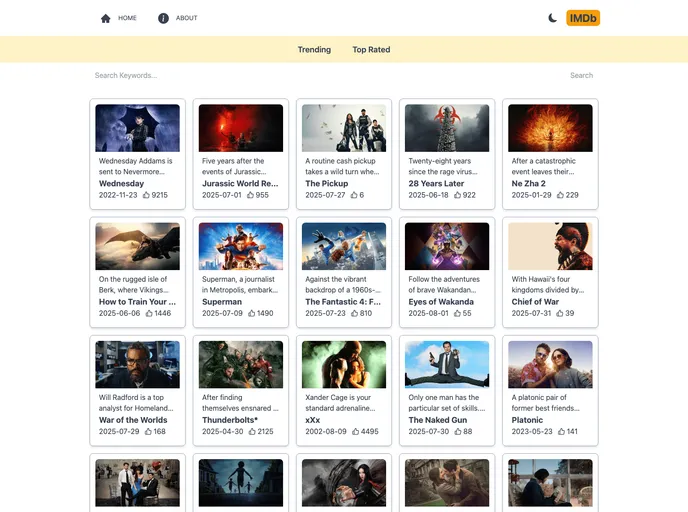Viewport: 688px width, 512px height.
Task: Open the How to Train Your dragon thumbnail
Action: [x=137, y=246]
